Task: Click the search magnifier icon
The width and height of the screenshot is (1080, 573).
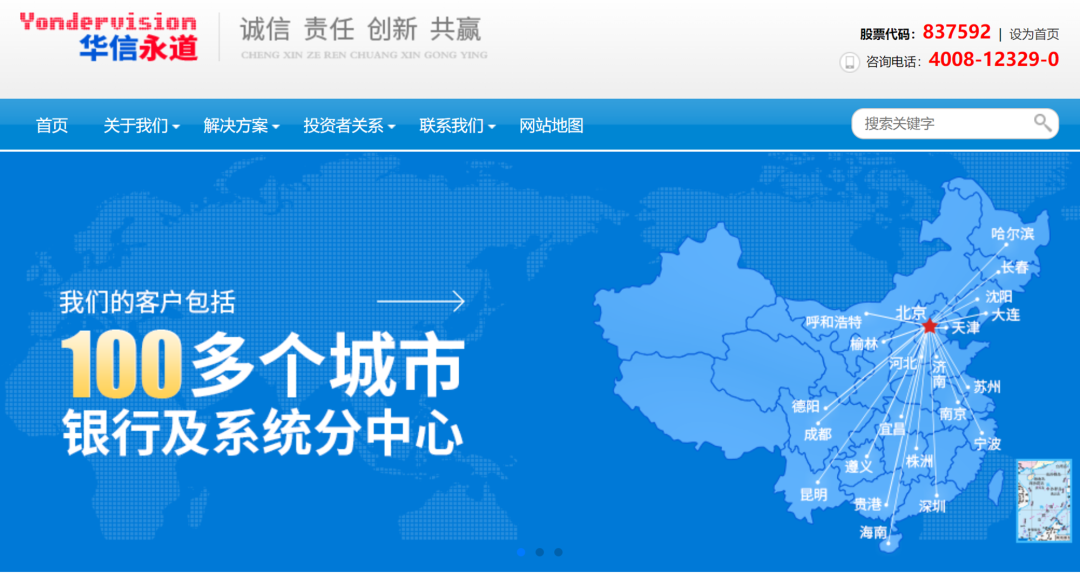Action: point(1042,123)
